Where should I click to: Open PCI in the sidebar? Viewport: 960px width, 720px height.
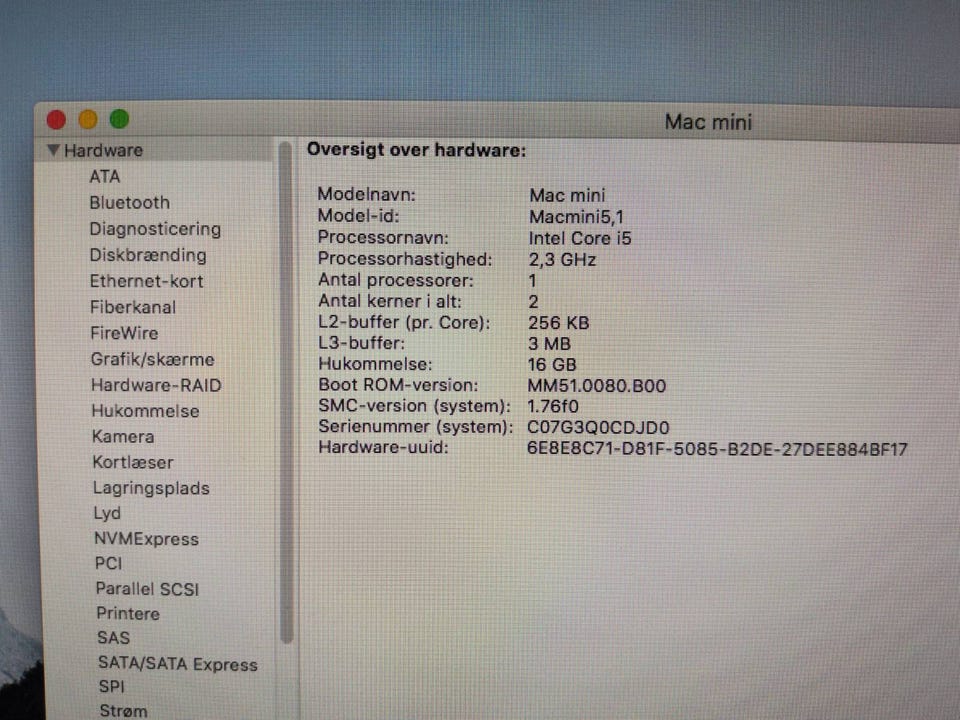(108, 564)
